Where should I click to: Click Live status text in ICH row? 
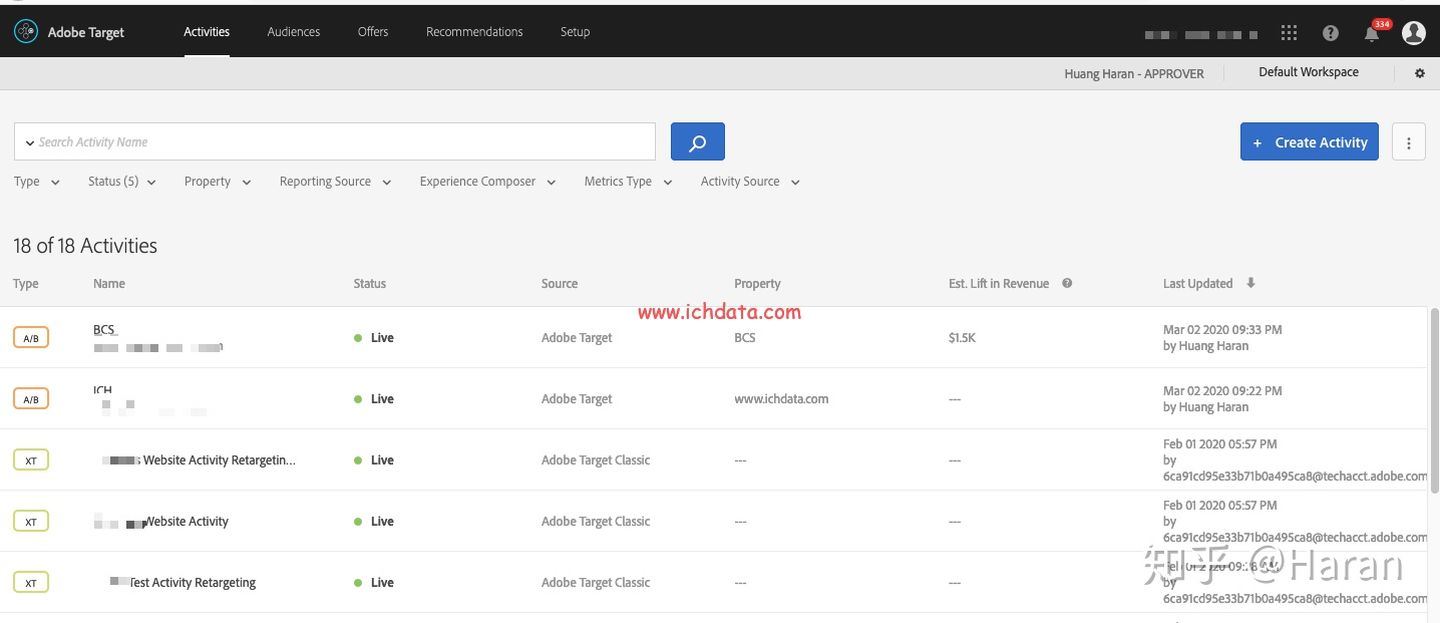click(x=382, y=399)
